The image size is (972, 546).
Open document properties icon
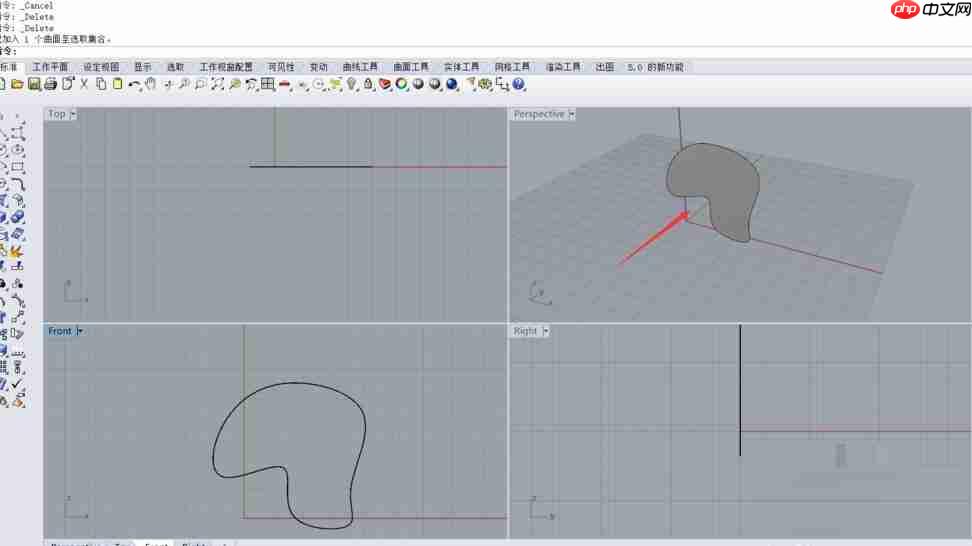coord(67,84)
